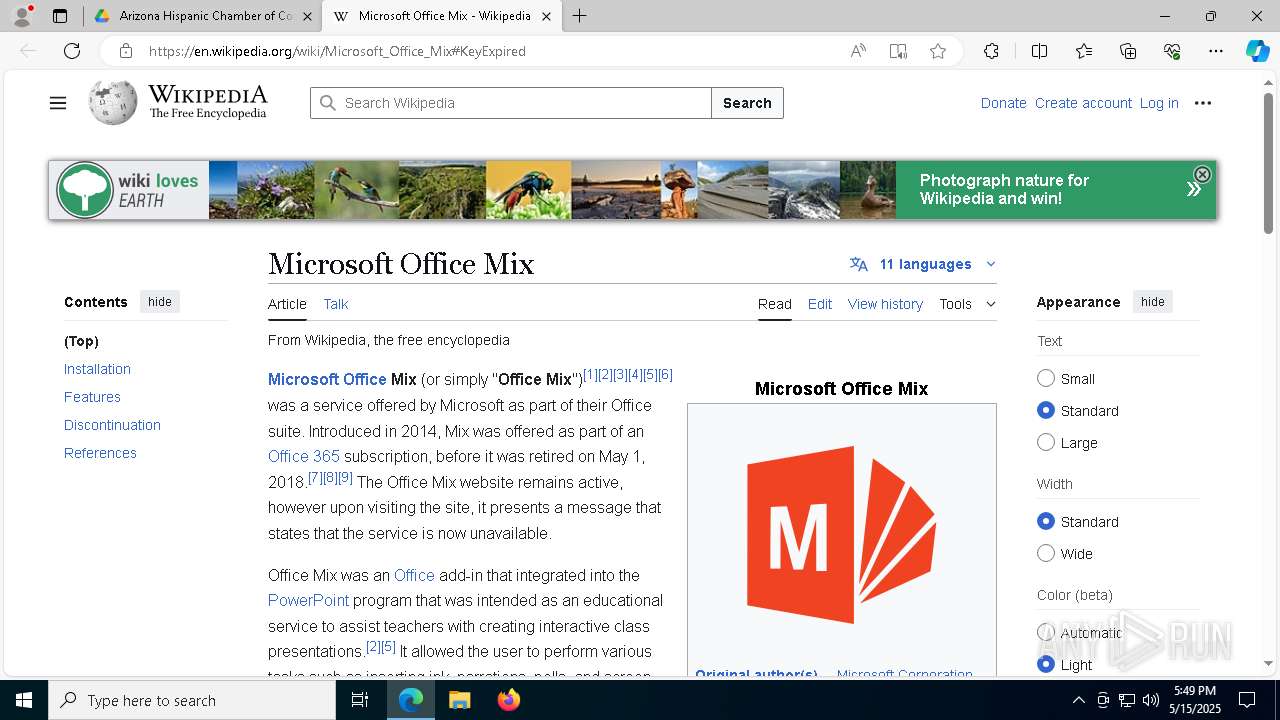The height and width of the screenshot is (720, 1280).
Task: Hide the Contents sidebar
Action: pos(160,302)
